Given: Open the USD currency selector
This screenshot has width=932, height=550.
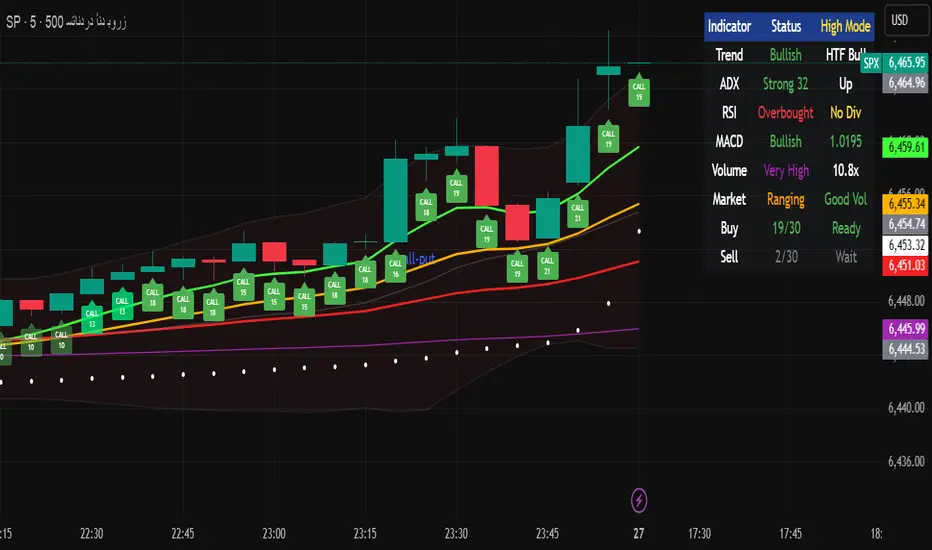Looking at the screenshot, I should [906, 21].
